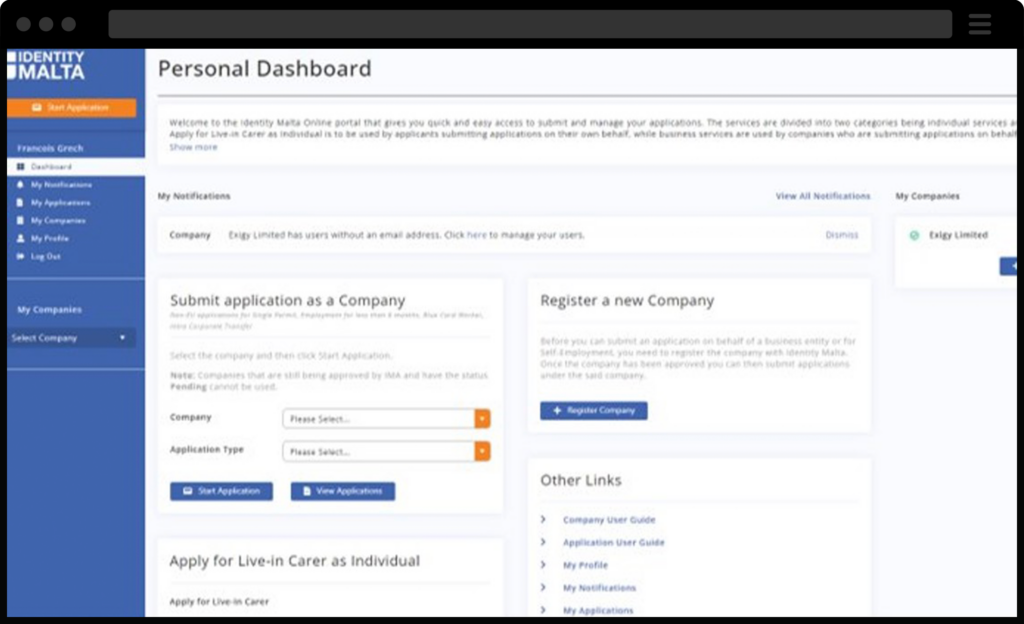Screen dimensions: 1024x624
Task: Click the green check icon beside Exigy Limited
Action: (914, 235)
